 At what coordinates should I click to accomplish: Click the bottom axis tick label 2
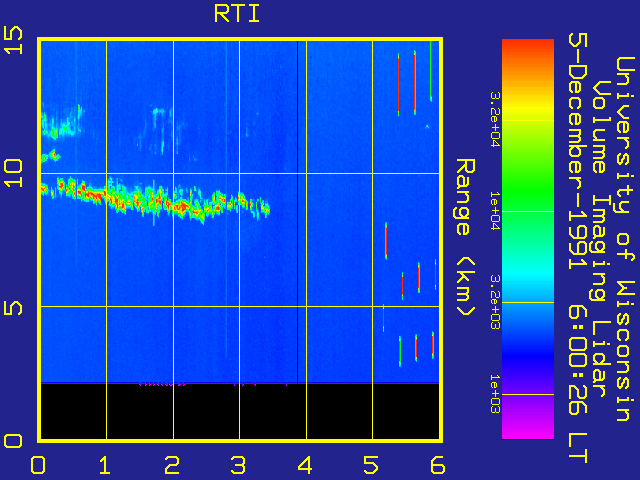click(172, 465)
